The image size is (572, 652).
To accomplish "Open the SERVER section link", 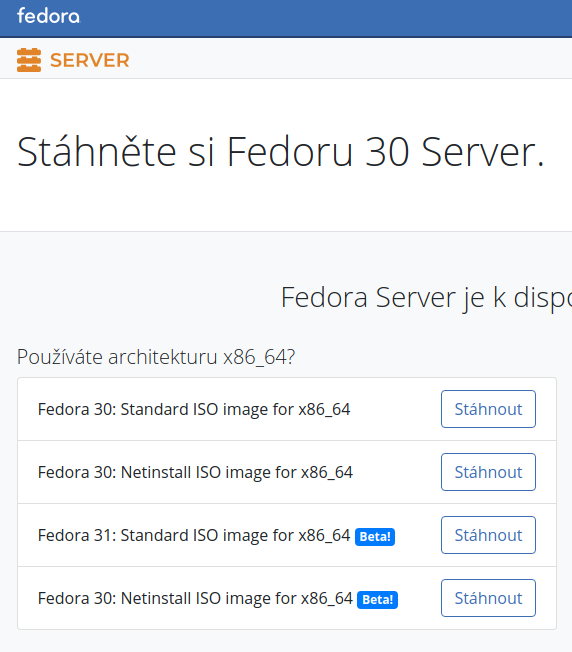I will 90,60.
